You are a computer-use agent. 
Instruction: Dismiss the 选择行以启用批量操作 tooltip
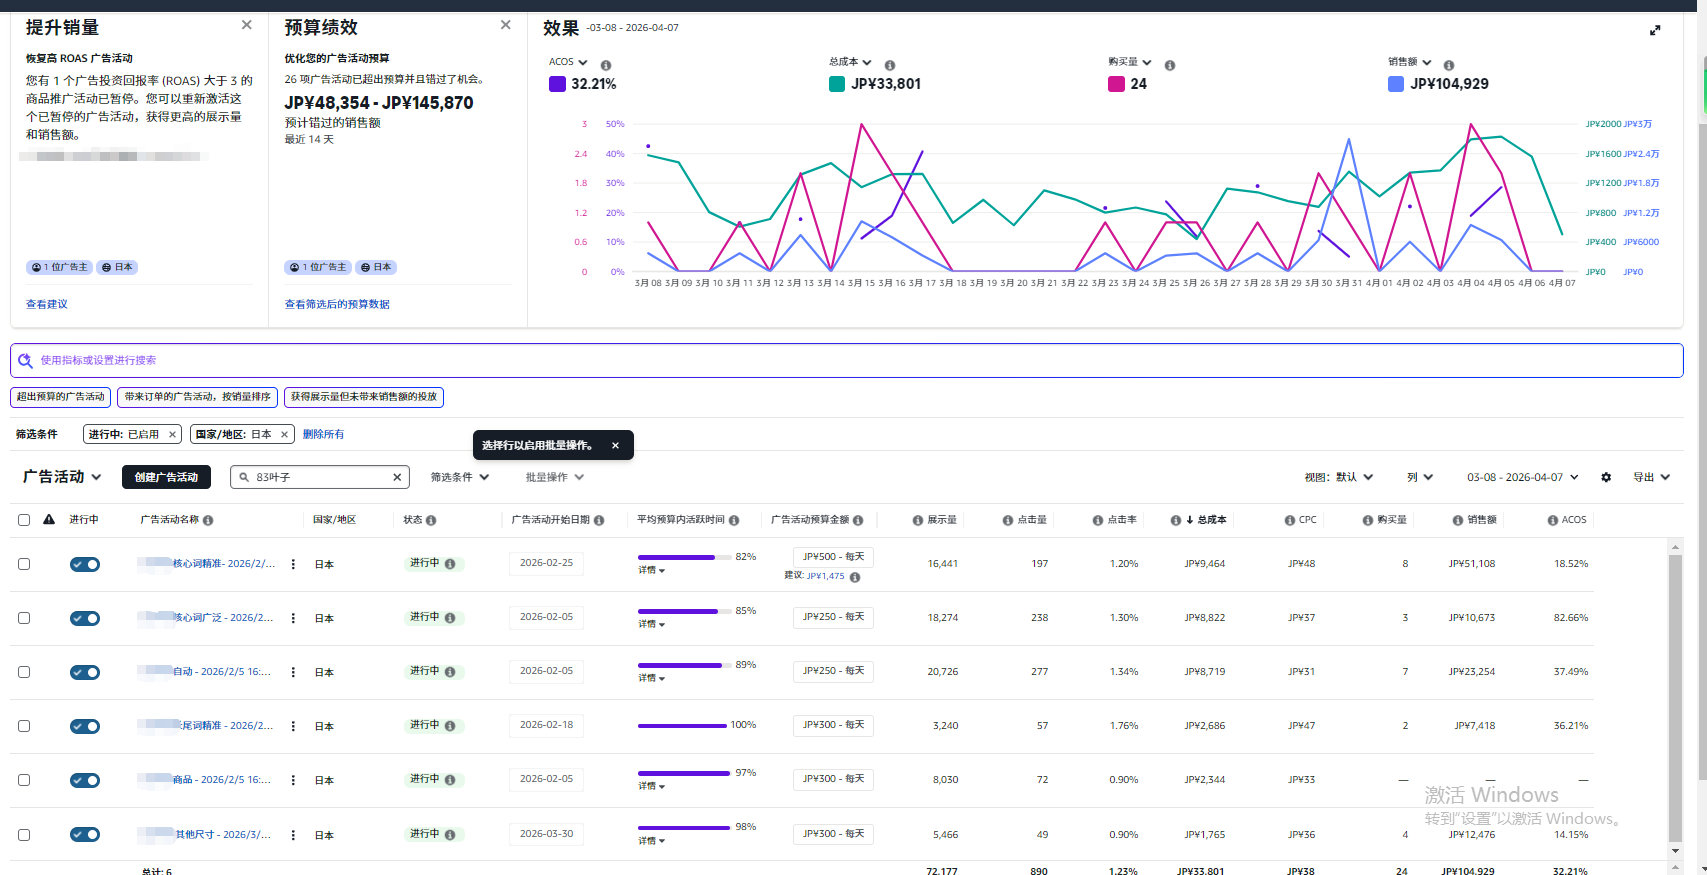(615, 446)
